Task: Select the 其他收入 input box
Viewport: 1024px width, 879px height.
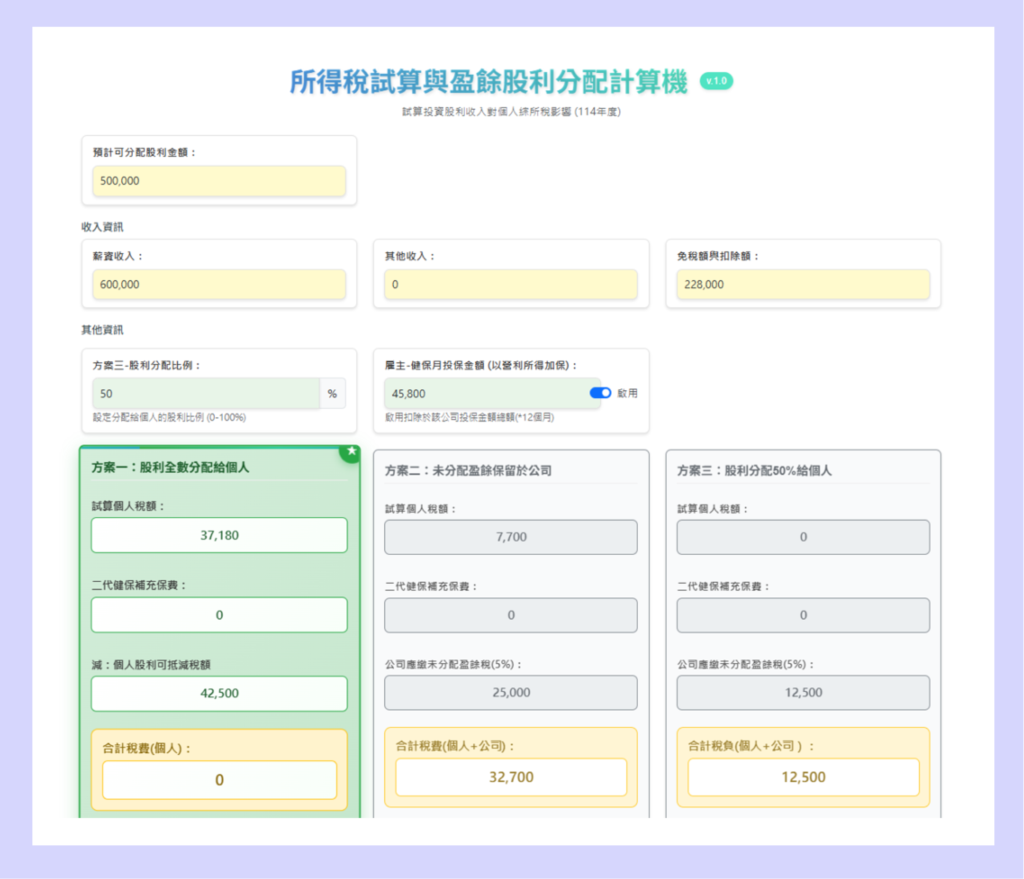Action: [x=511, y=284]
